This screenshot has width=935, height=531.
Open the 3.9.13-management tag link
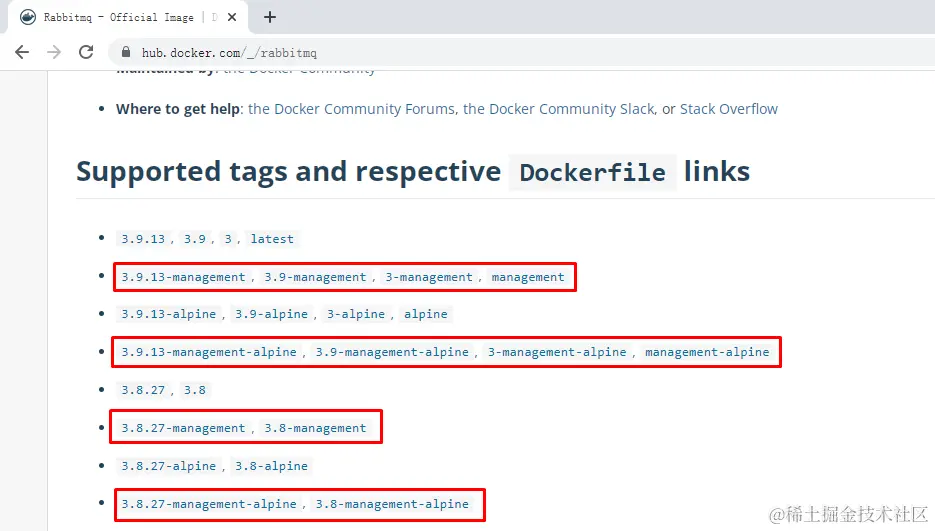tap(183, 277)
